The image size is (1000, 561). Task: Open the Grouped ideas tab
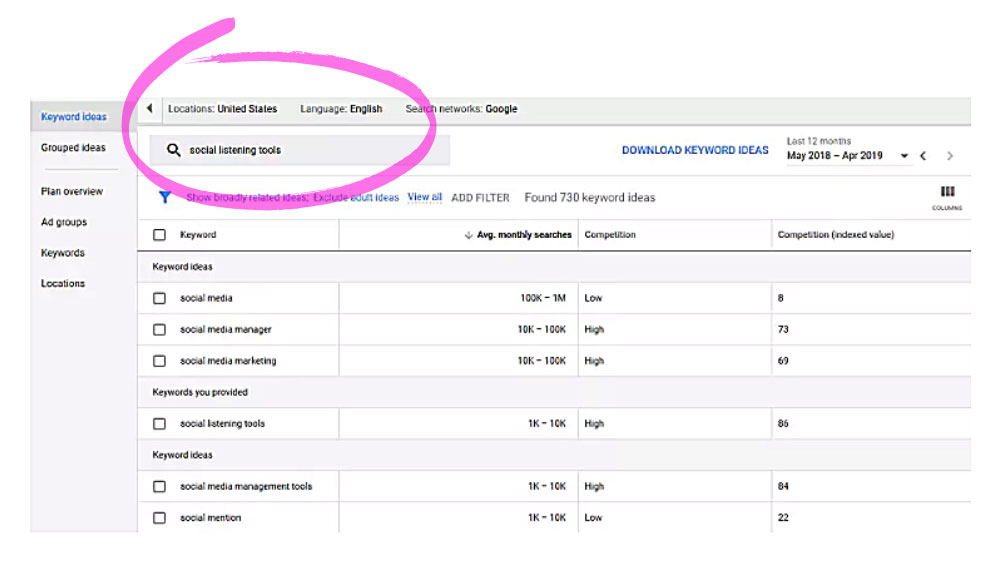tap(73, 148)
